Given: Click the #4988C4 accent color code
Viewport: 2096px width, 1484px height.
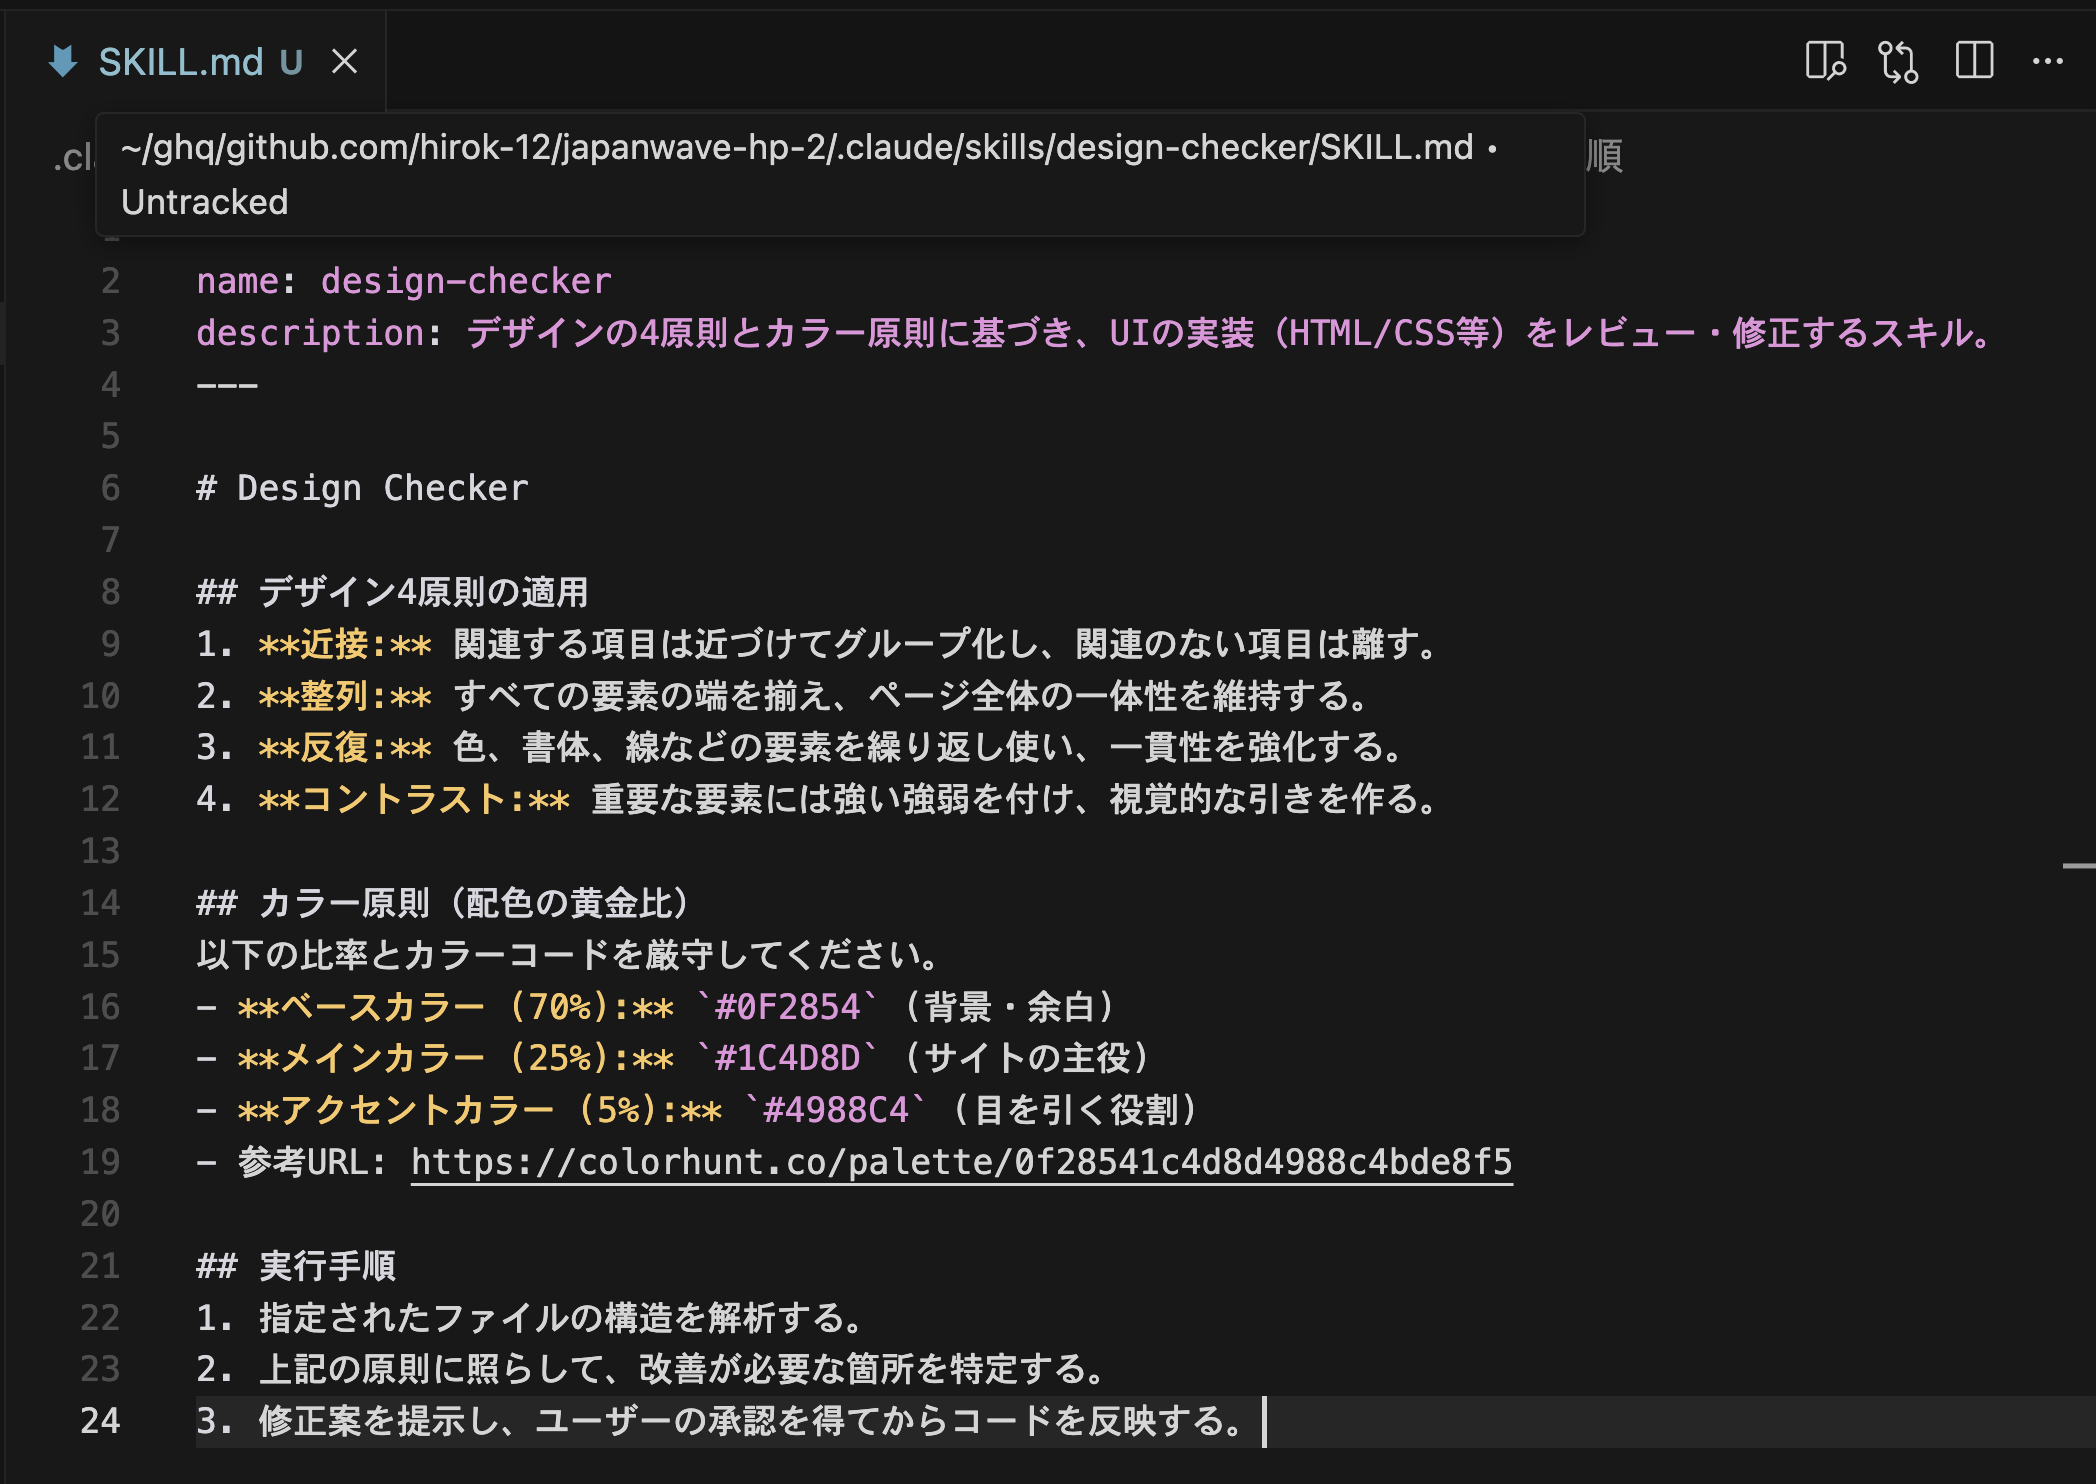Looking at the screenshot, I should (x=835, y=1110).
